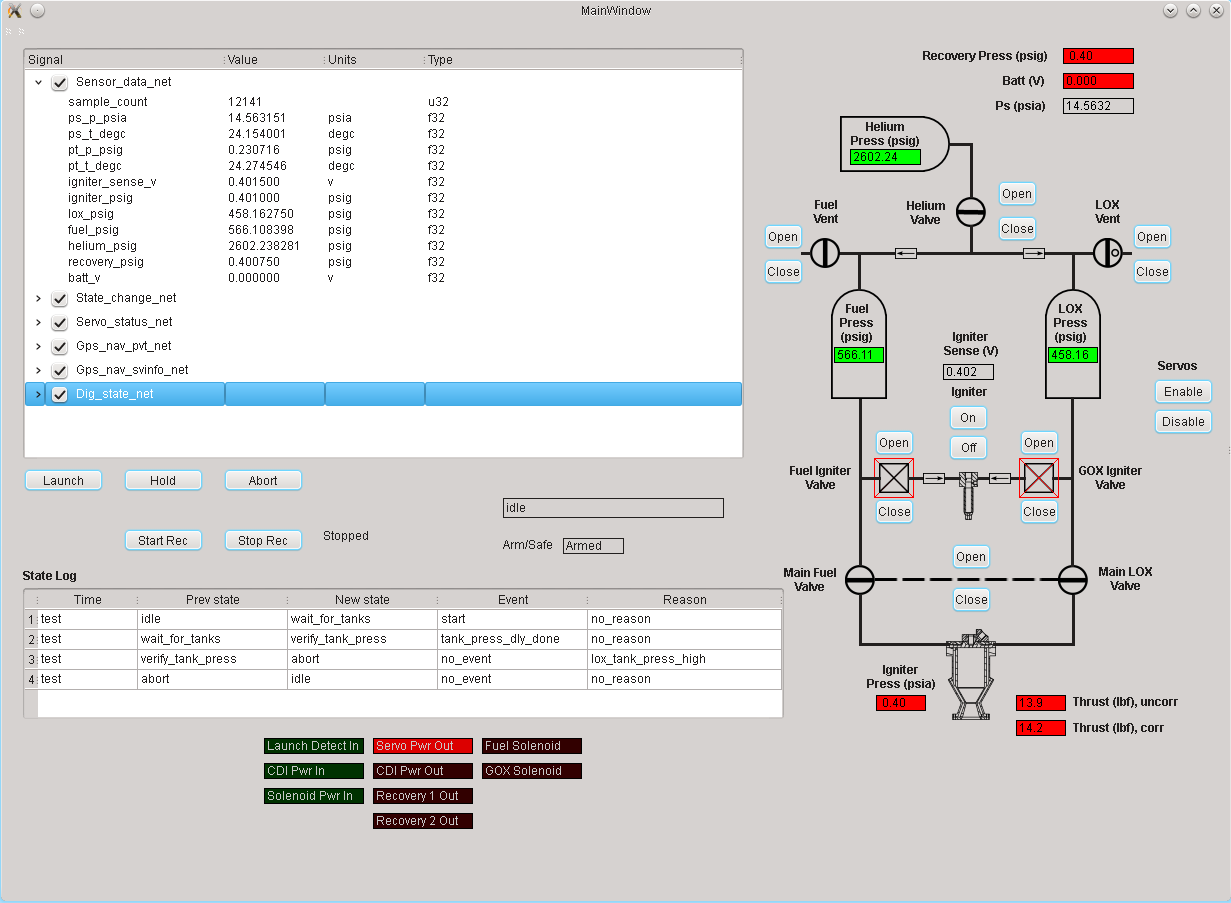Screen dimensions: 1231x903
Task: Collapse the Sensor_data_net tree node
Action: click(38, 82)
